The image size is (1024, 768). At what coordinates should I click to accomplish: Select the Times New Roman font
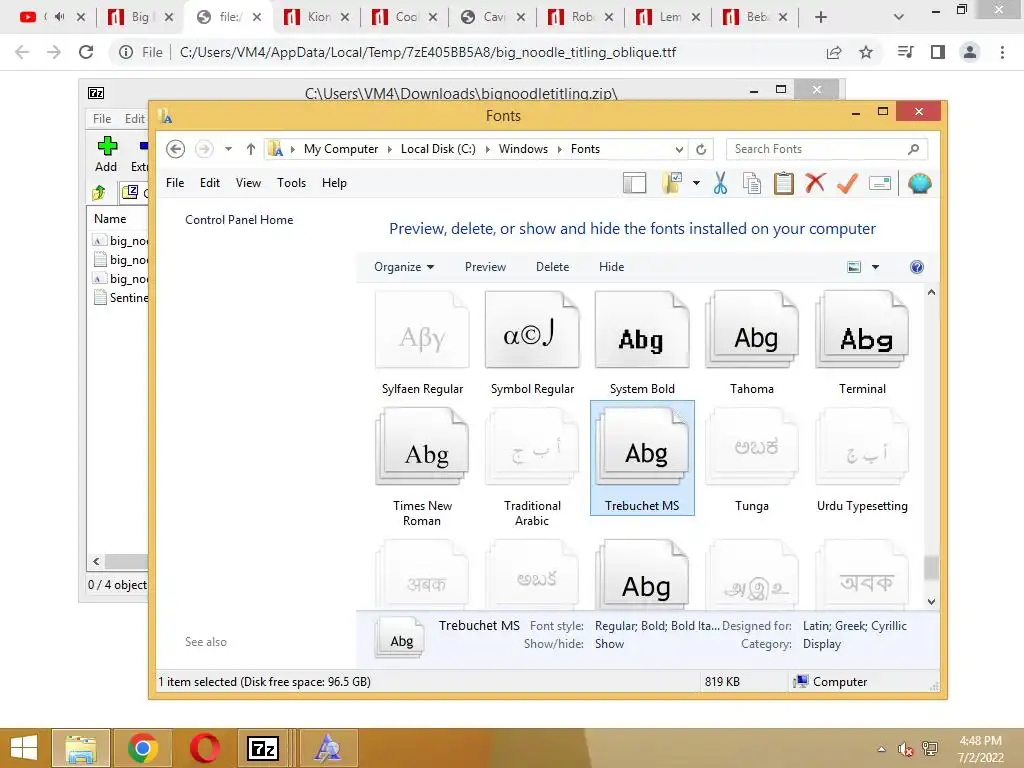tap(423, 466)
